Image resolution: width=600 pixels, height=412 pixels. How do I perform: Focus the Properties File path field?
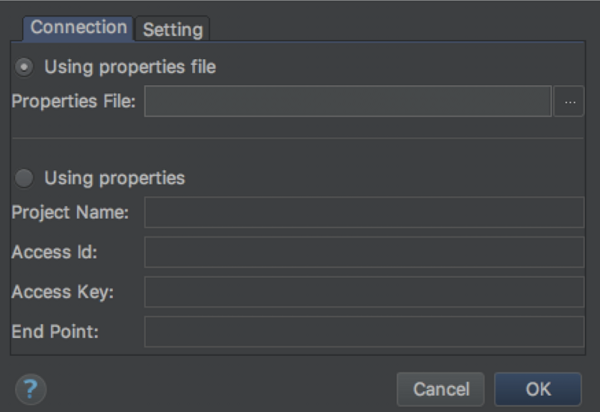348,101
